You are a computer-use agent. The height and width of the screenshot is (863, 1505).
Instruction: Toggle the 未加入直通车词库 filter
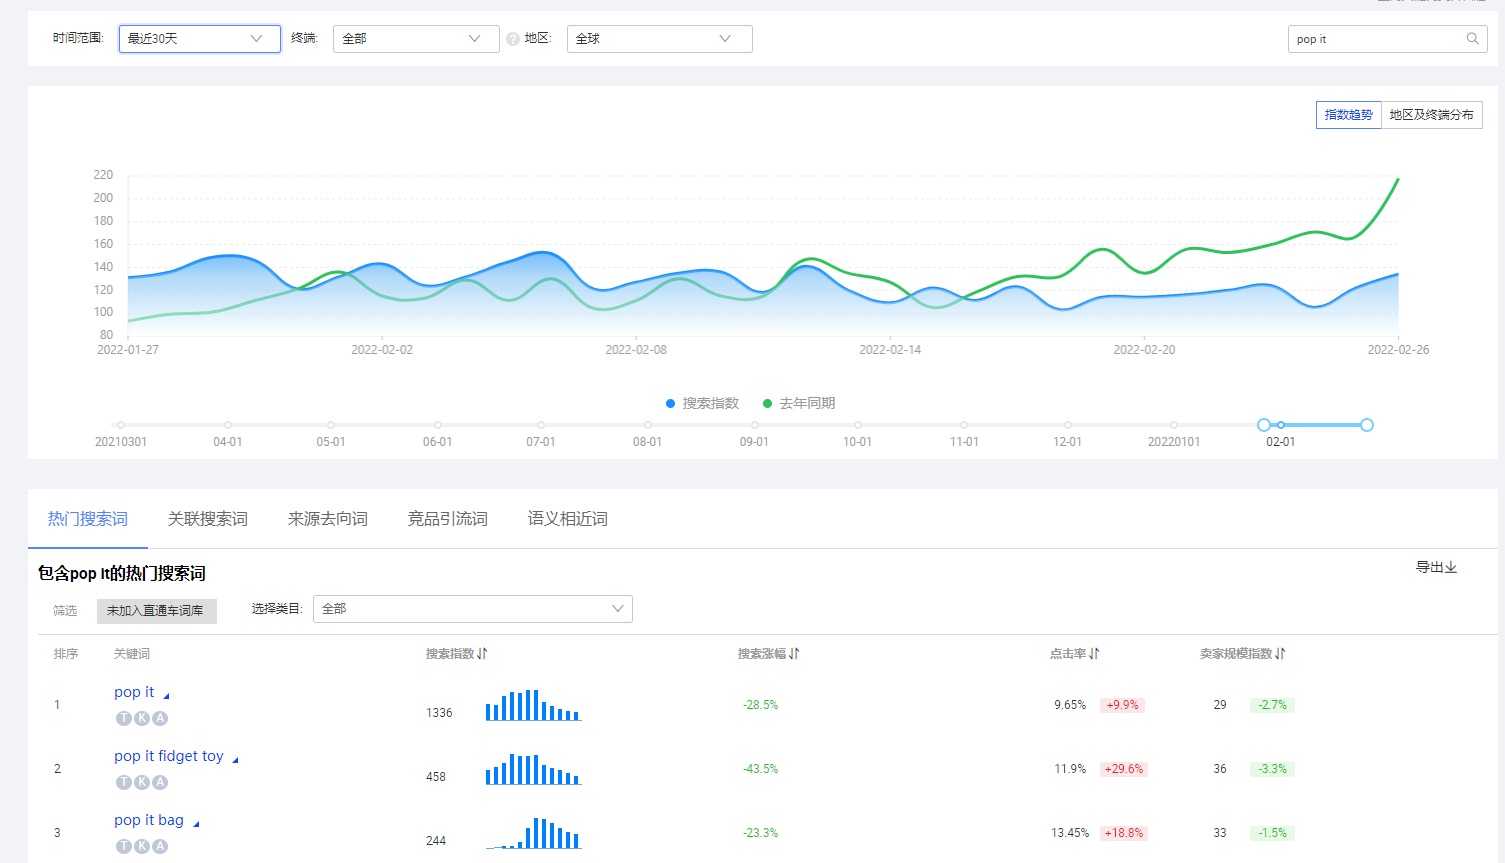(156, 610)
